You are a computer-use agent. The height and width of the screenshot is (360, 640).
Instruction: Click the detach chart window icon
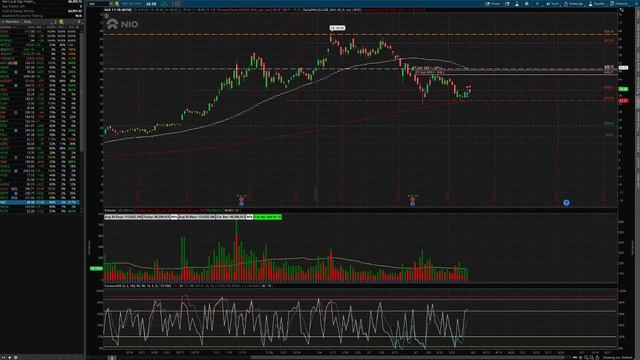click(x=507, y=4)
